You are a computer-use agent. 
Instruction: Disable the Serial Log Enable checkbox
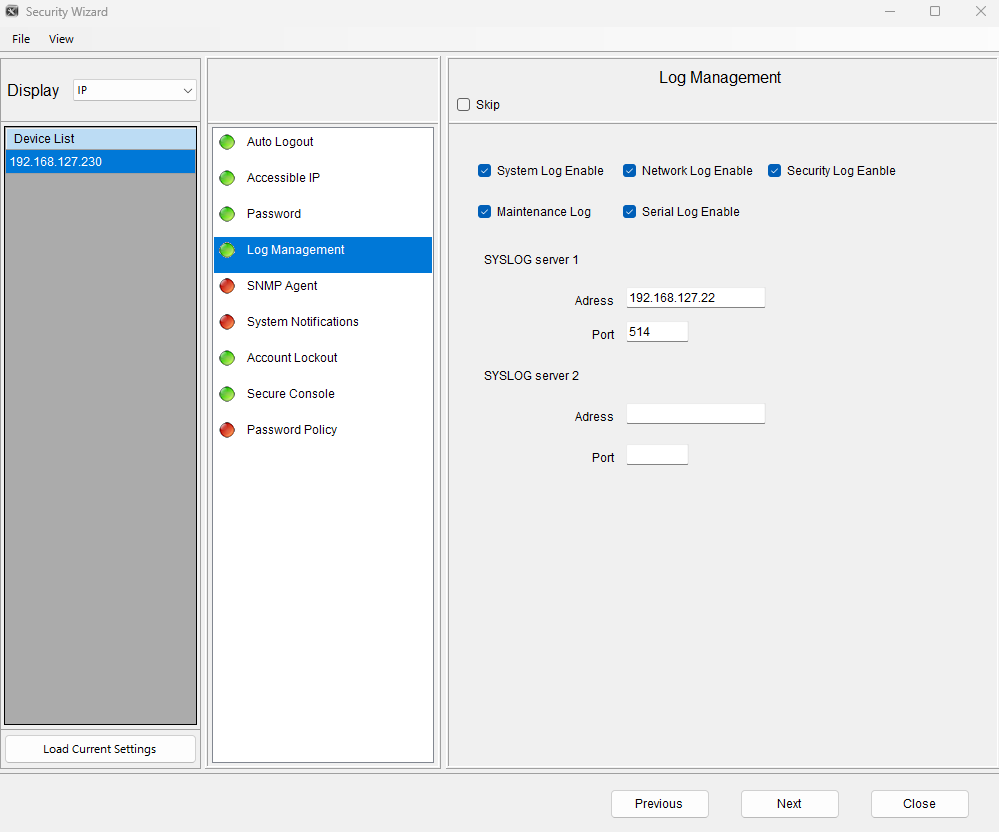630,212
